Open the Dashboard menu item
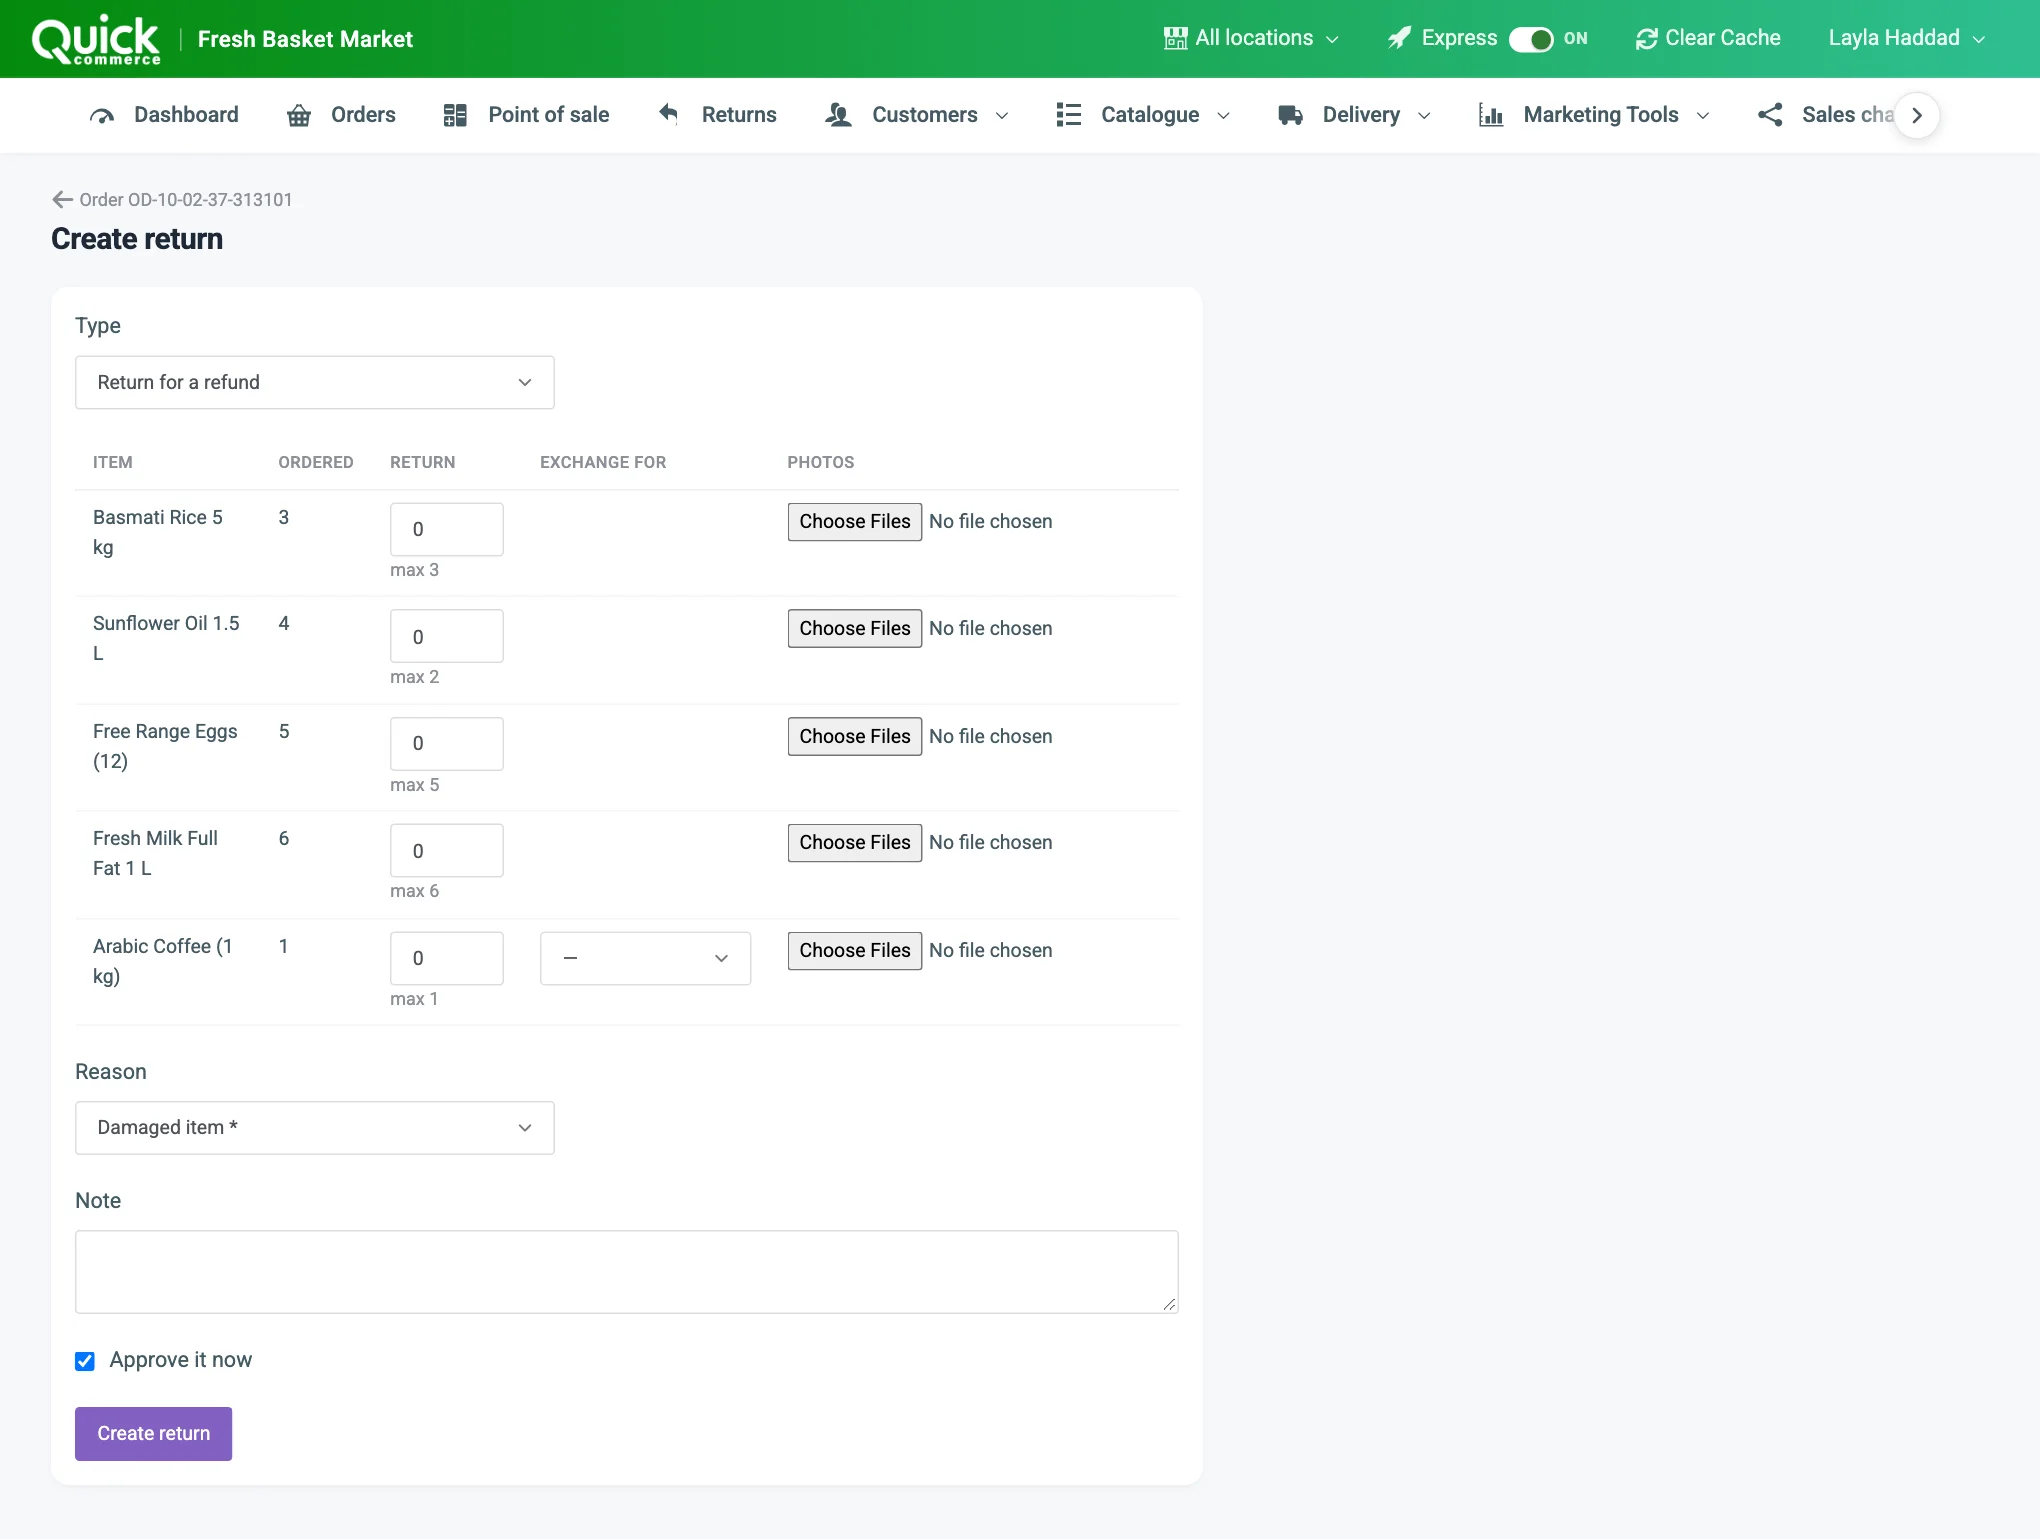Screen dimensions: 2040x1539 click(164, 115)
